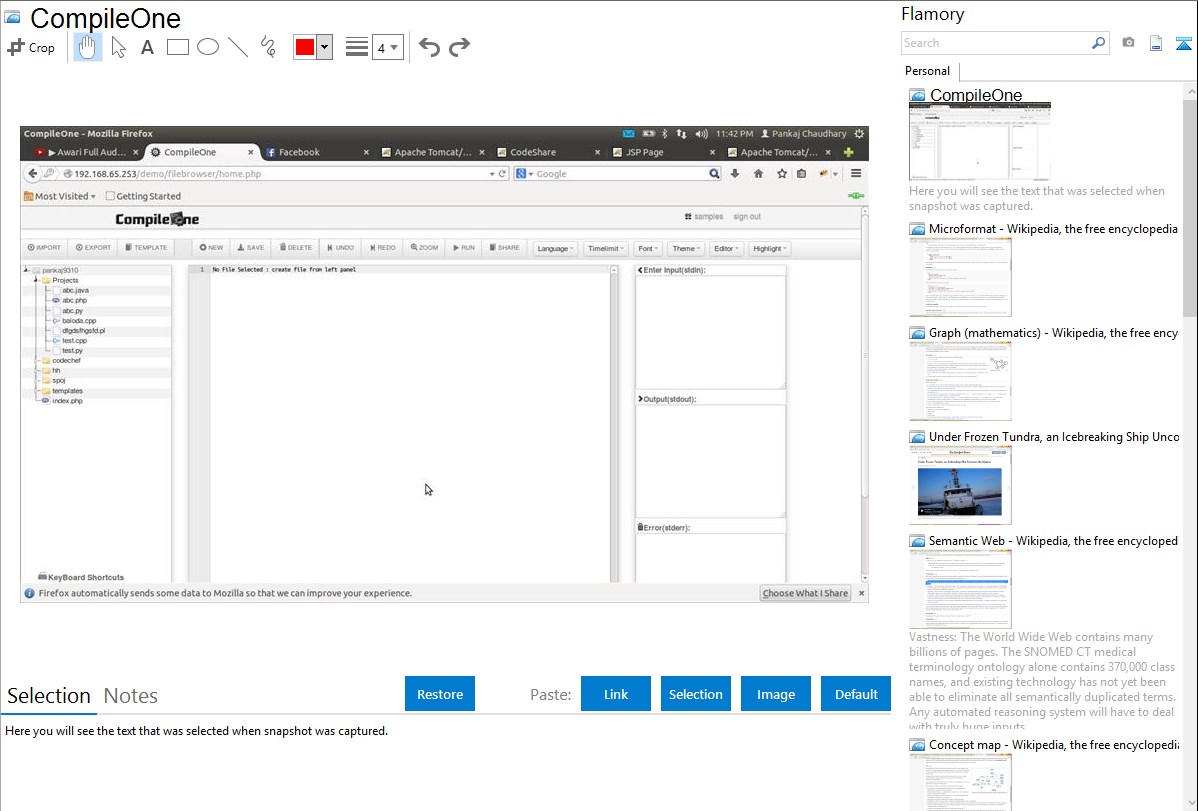Image resolution: width=1198 pixels, height=811 pixels.
Task: Open the CompileOne snapshot thumbnail in sidebar
Action: point(979,141)
